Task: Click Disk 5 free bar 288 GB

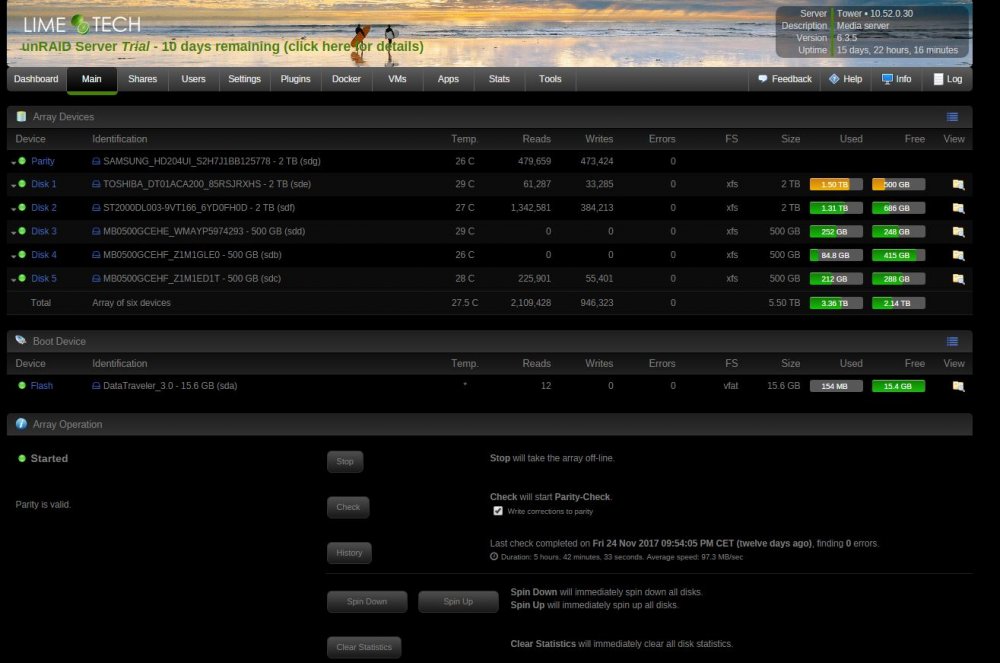Action: [x=898, y=279]
